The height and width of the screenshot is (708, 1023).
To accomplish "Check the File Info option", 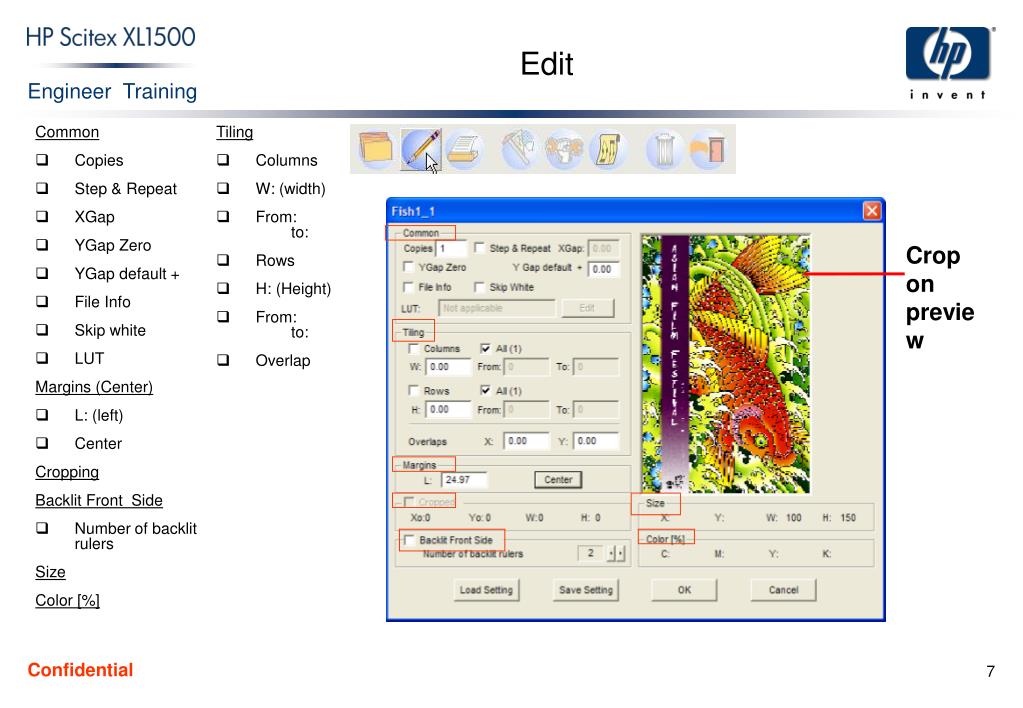I will point(408,286).
